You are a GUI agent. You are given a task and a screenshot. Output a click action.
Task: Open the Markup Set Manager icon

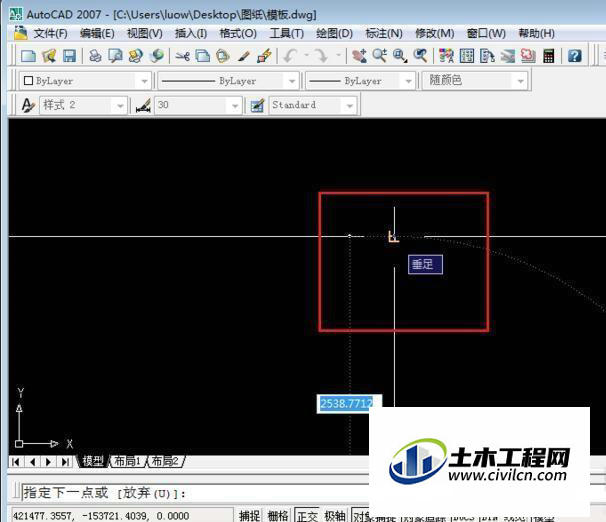528,56
